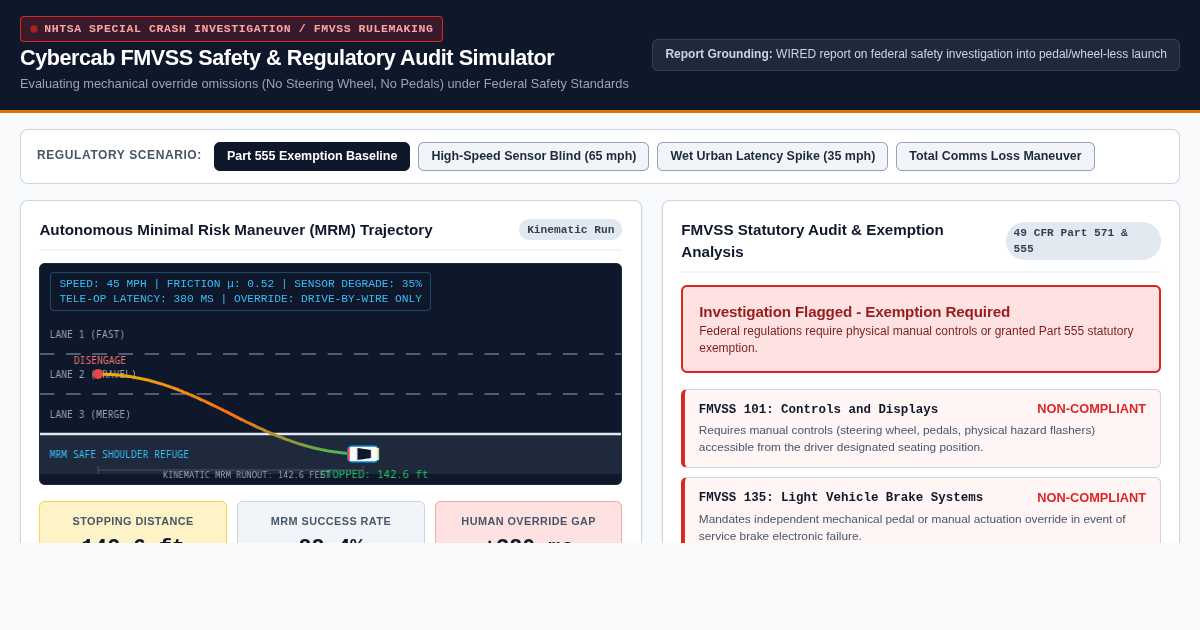Click the Cybercab FMVSS Safety & Regulatory Audit Simulator title

click(287, 58)
